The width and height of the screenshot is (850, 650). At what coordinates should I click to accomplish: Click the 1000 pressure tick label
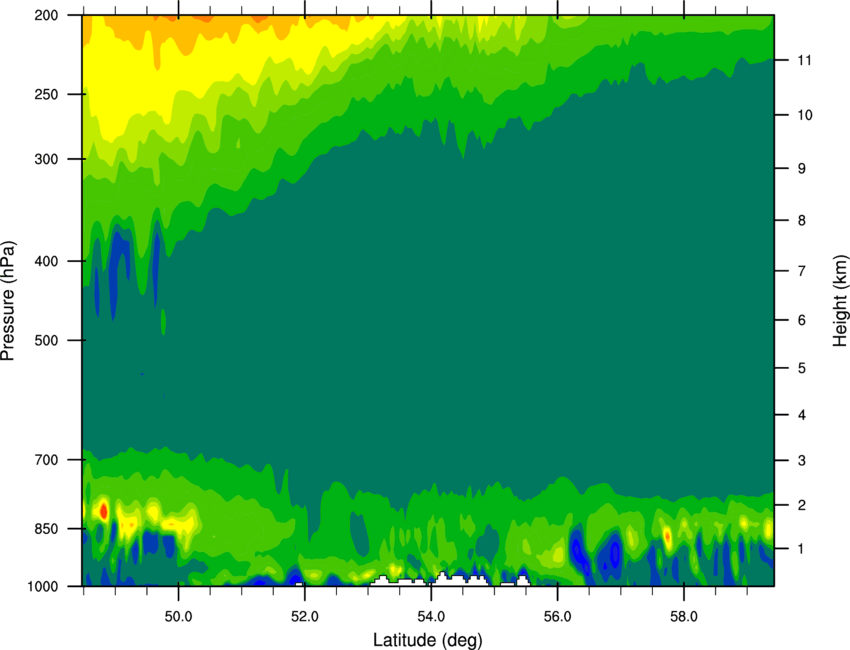(x=42, y=586)
